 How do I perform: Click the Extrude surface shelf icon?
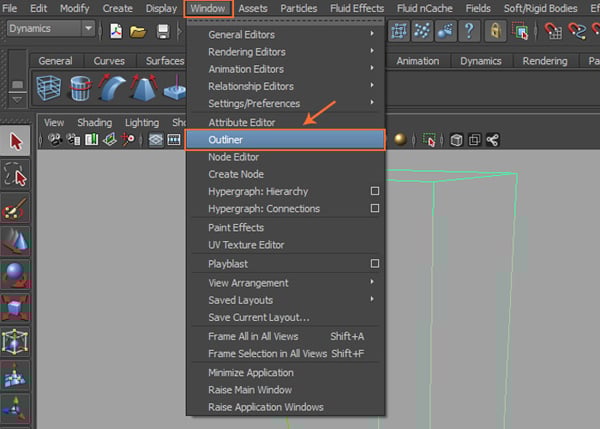click(144, 88)
